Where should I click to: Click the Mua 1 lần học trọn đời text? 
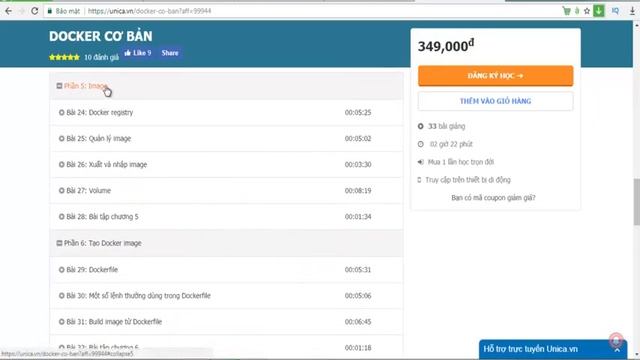point(461,162)
